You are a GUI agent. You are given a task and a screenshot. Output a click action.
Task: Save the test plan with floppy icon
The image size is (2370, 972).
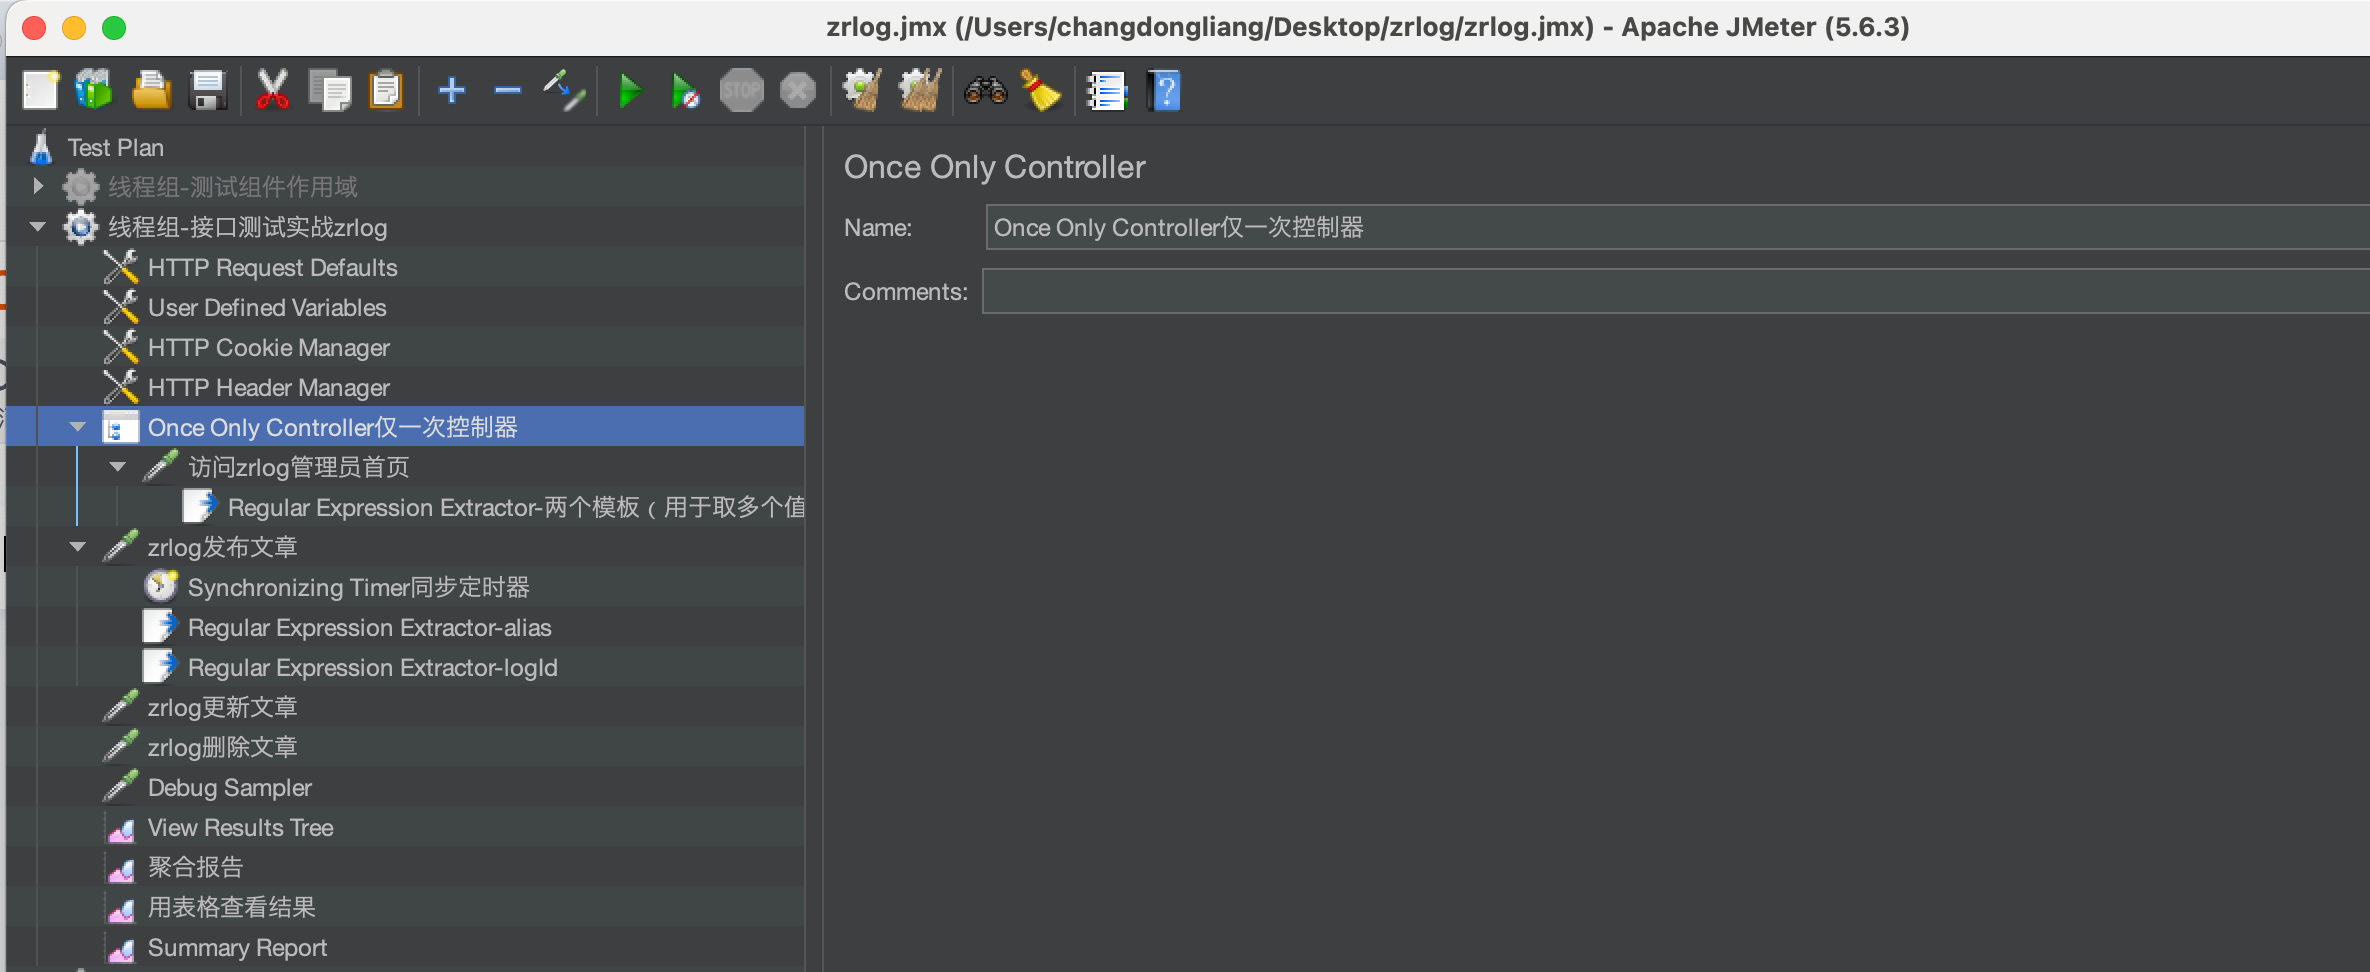(x=208, y=91)
